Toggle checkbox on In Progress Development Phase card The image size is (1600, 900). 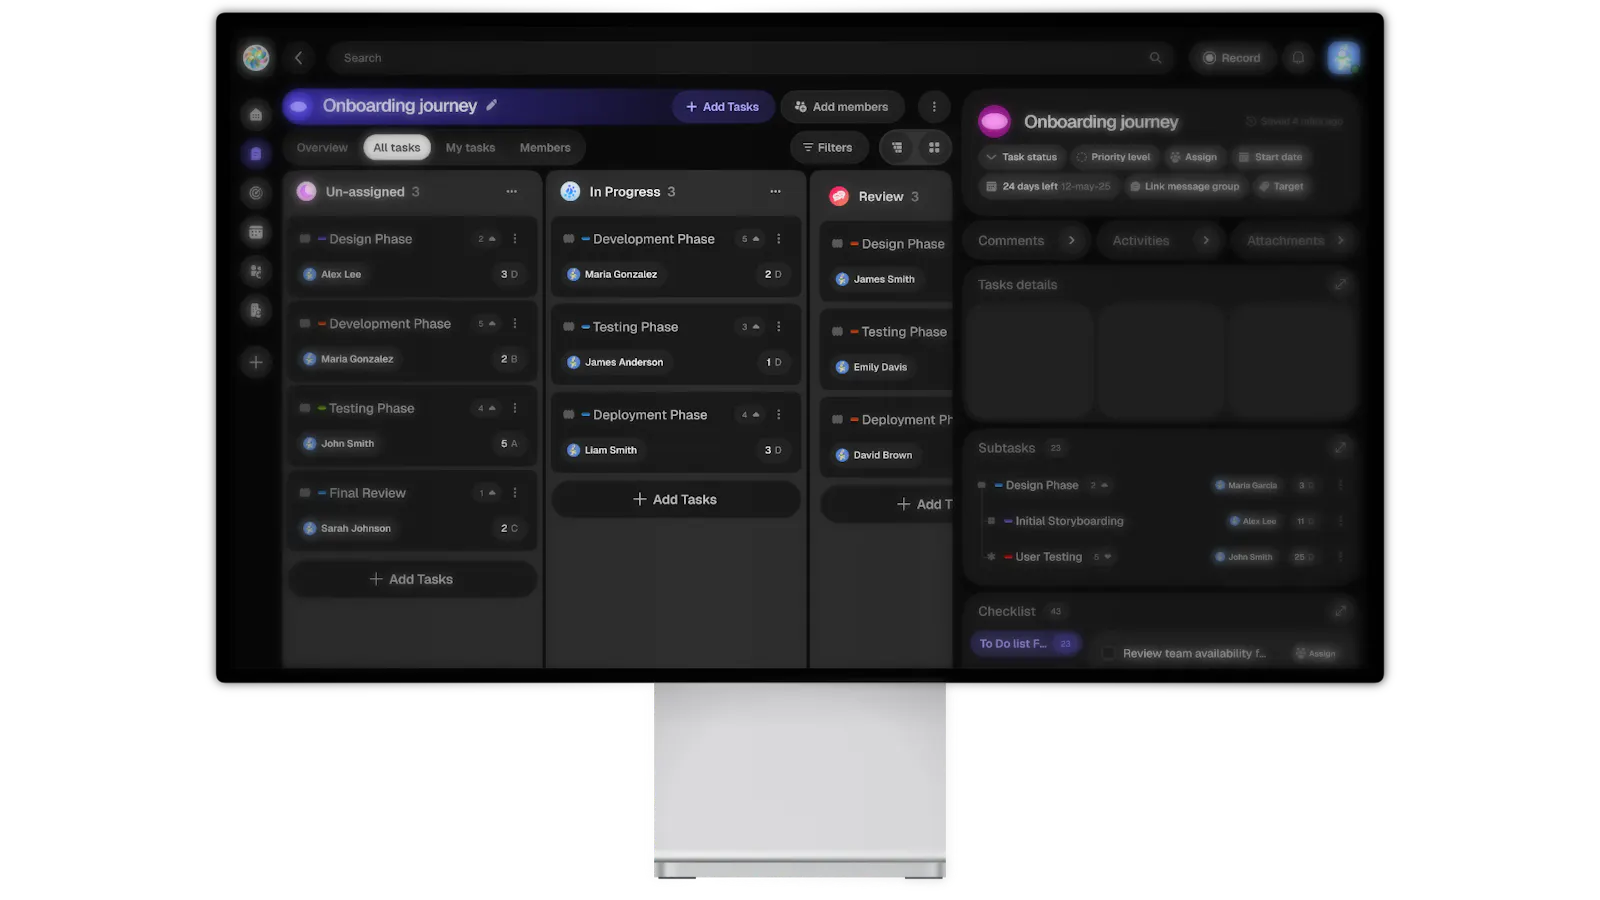(x=569, y=239)
